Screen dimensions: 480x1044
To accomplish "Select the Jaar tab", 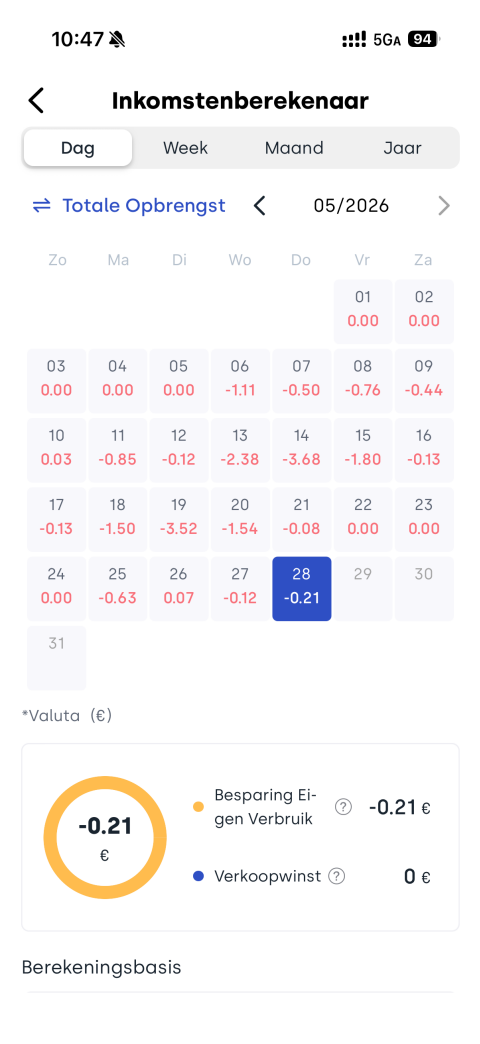I will 402,148.
